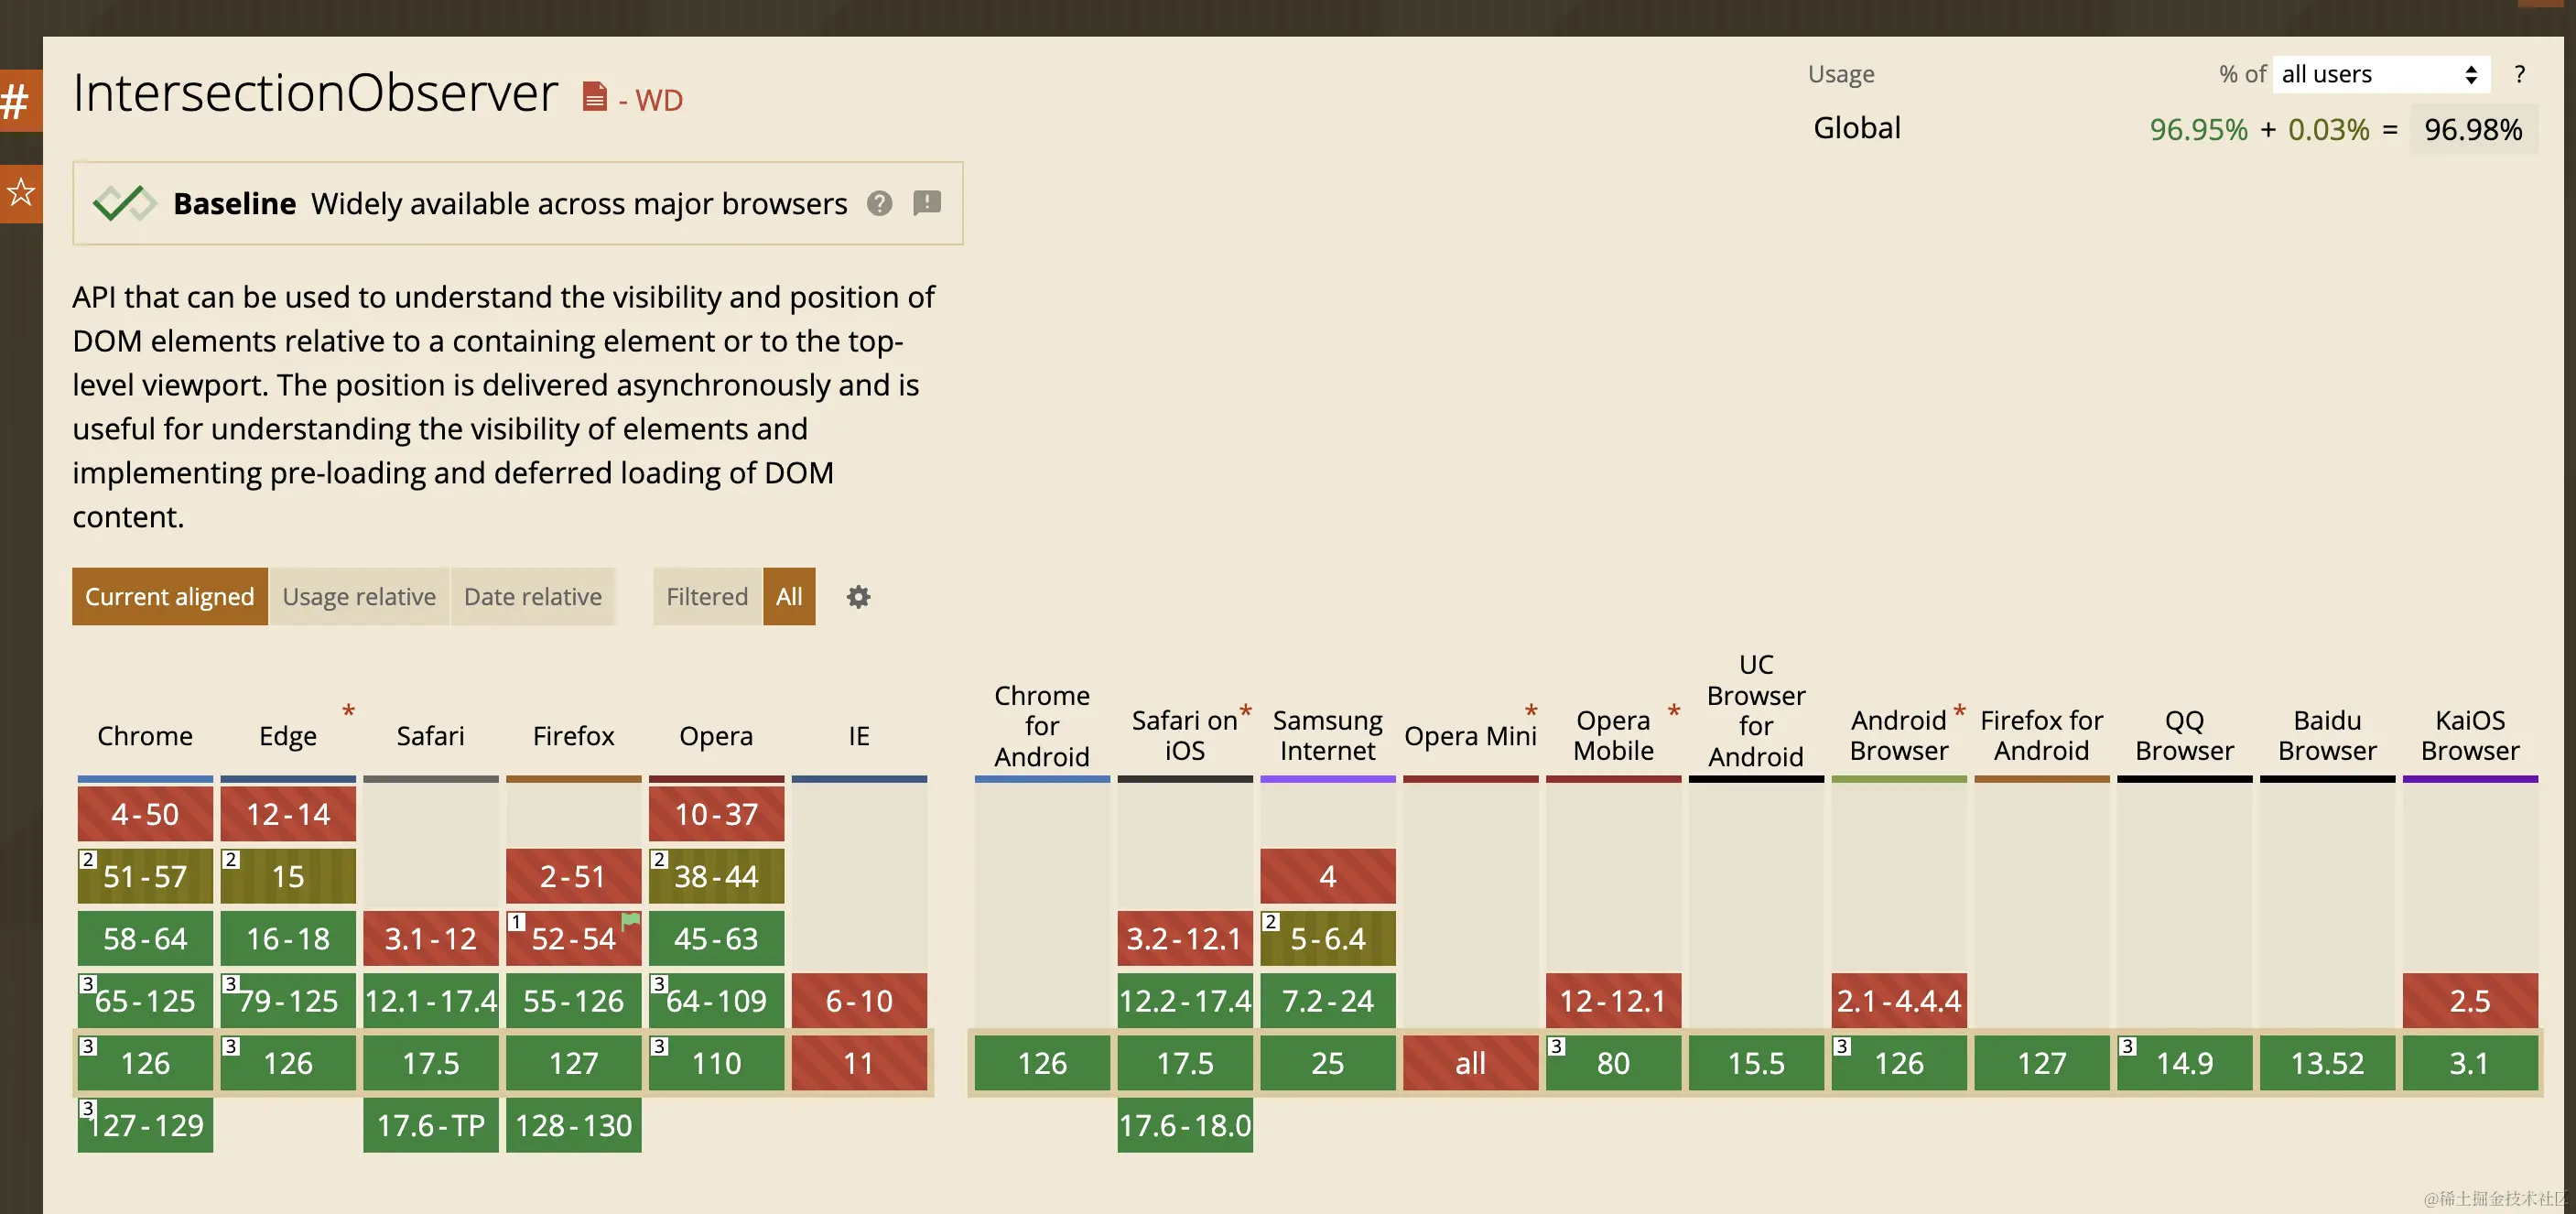The width and height of the screenshot is (2576, 1214).
Task: Expand Samsung Internet 5-6.4 partial cell
Action: coord(1327,939)
